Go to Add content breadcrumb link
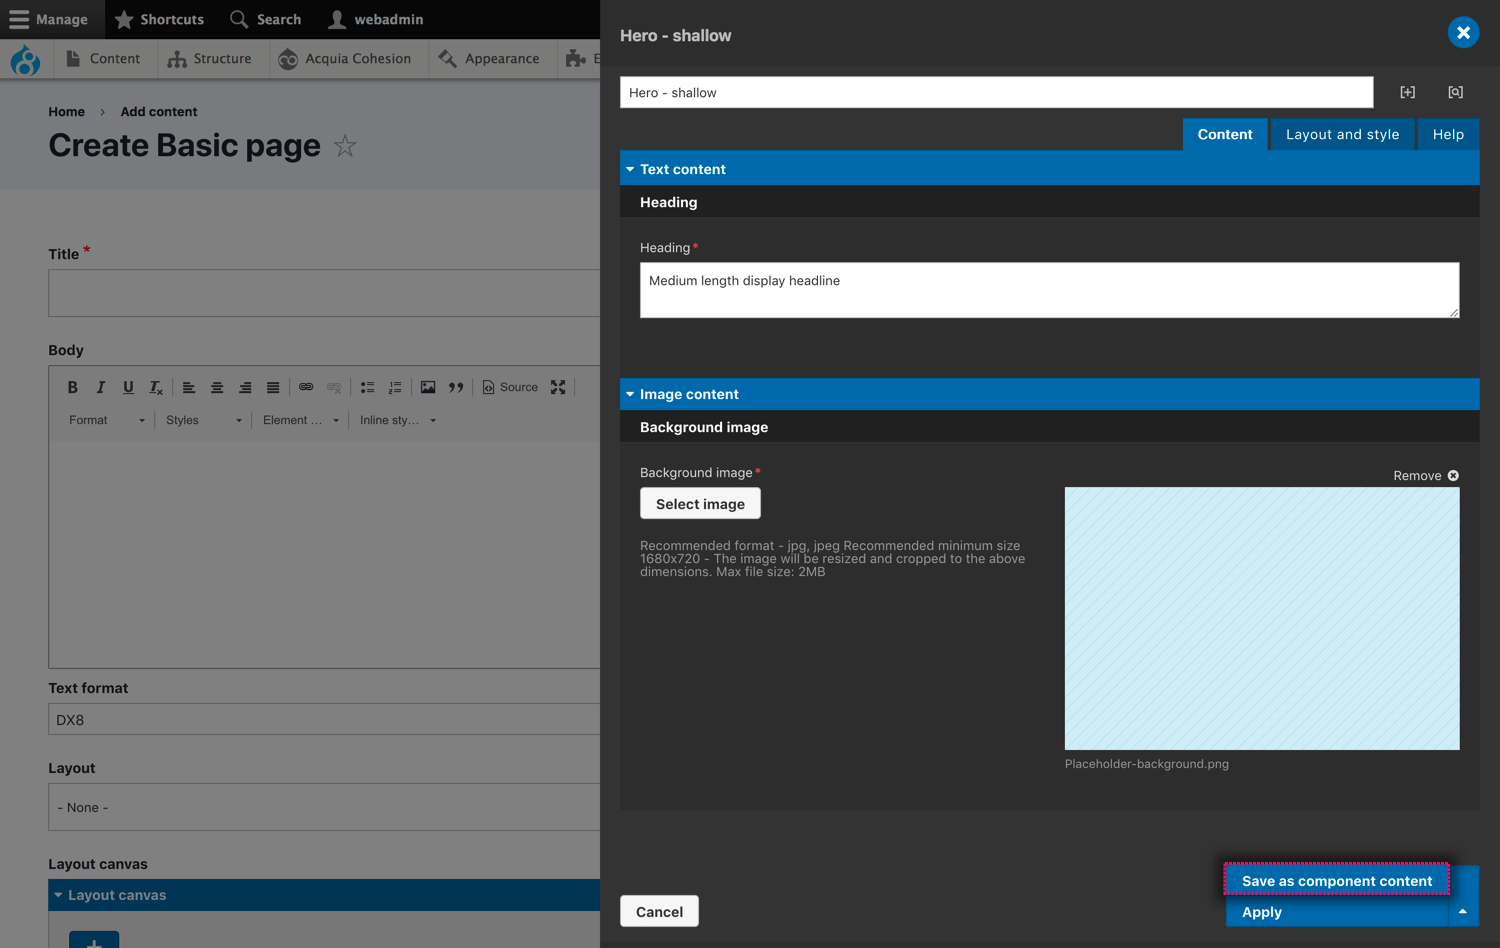The image size is (1500, 948). coord(159,112)
